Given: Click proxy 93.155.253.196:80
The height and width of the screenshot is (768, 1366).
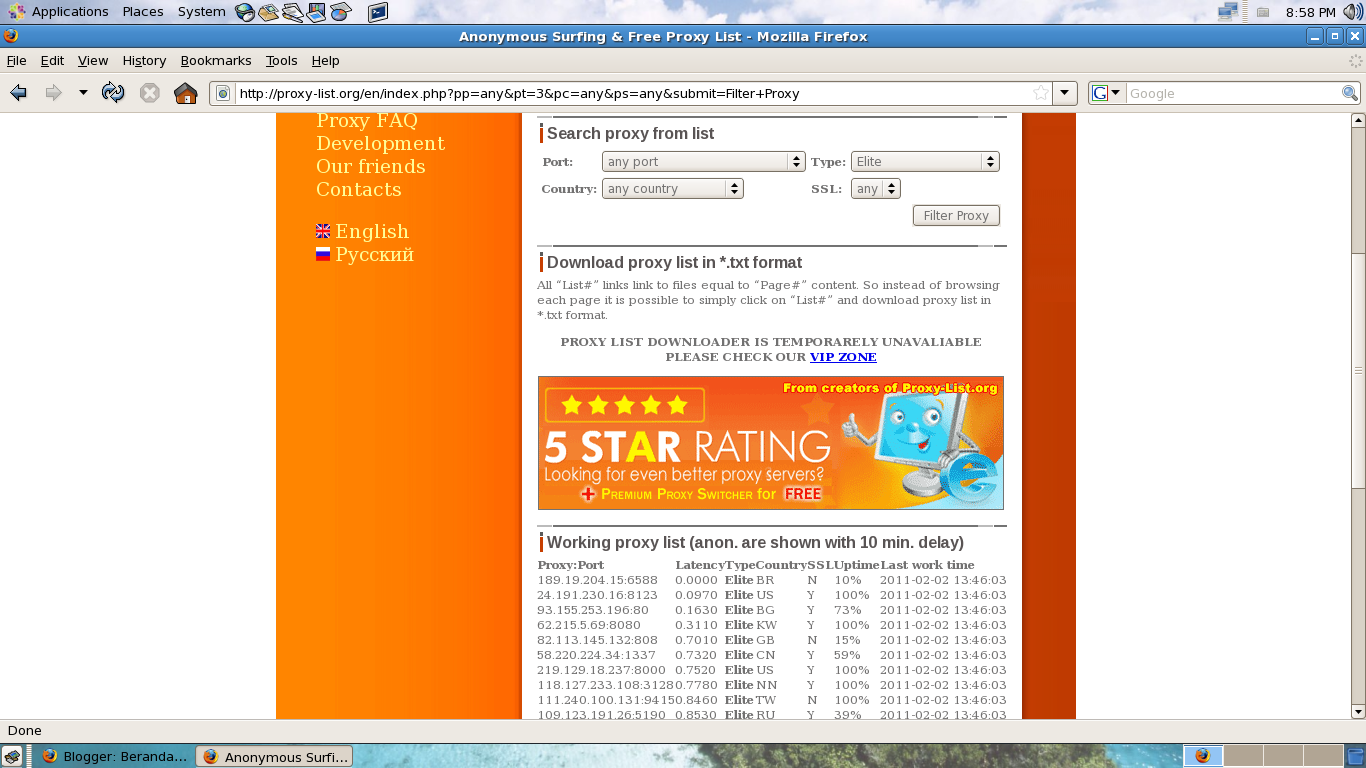Looking at the screenshot, I should (593, 610).
